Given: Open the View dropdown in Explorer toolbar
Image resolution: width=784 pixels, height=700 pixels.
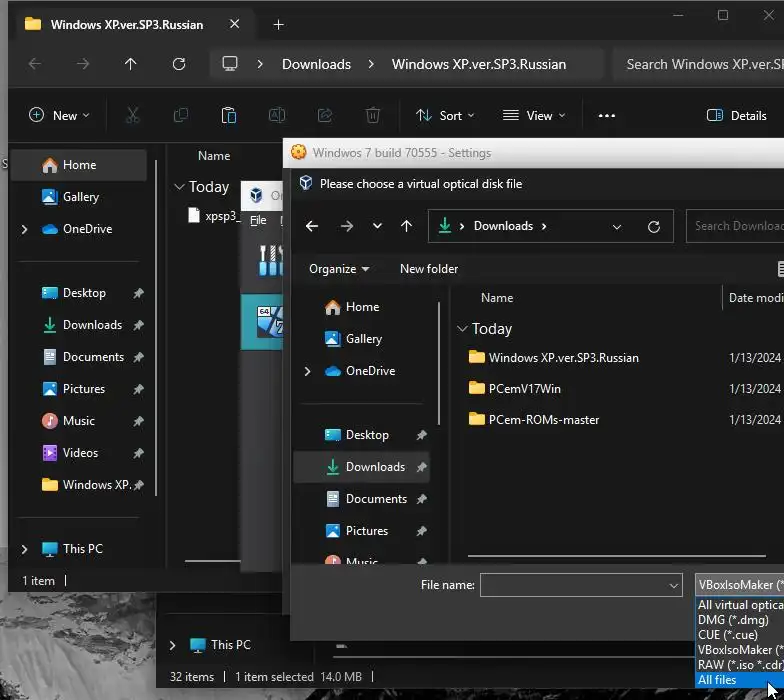Looking at the screenshot, I should pyautogui.click(x=534, y=116).
